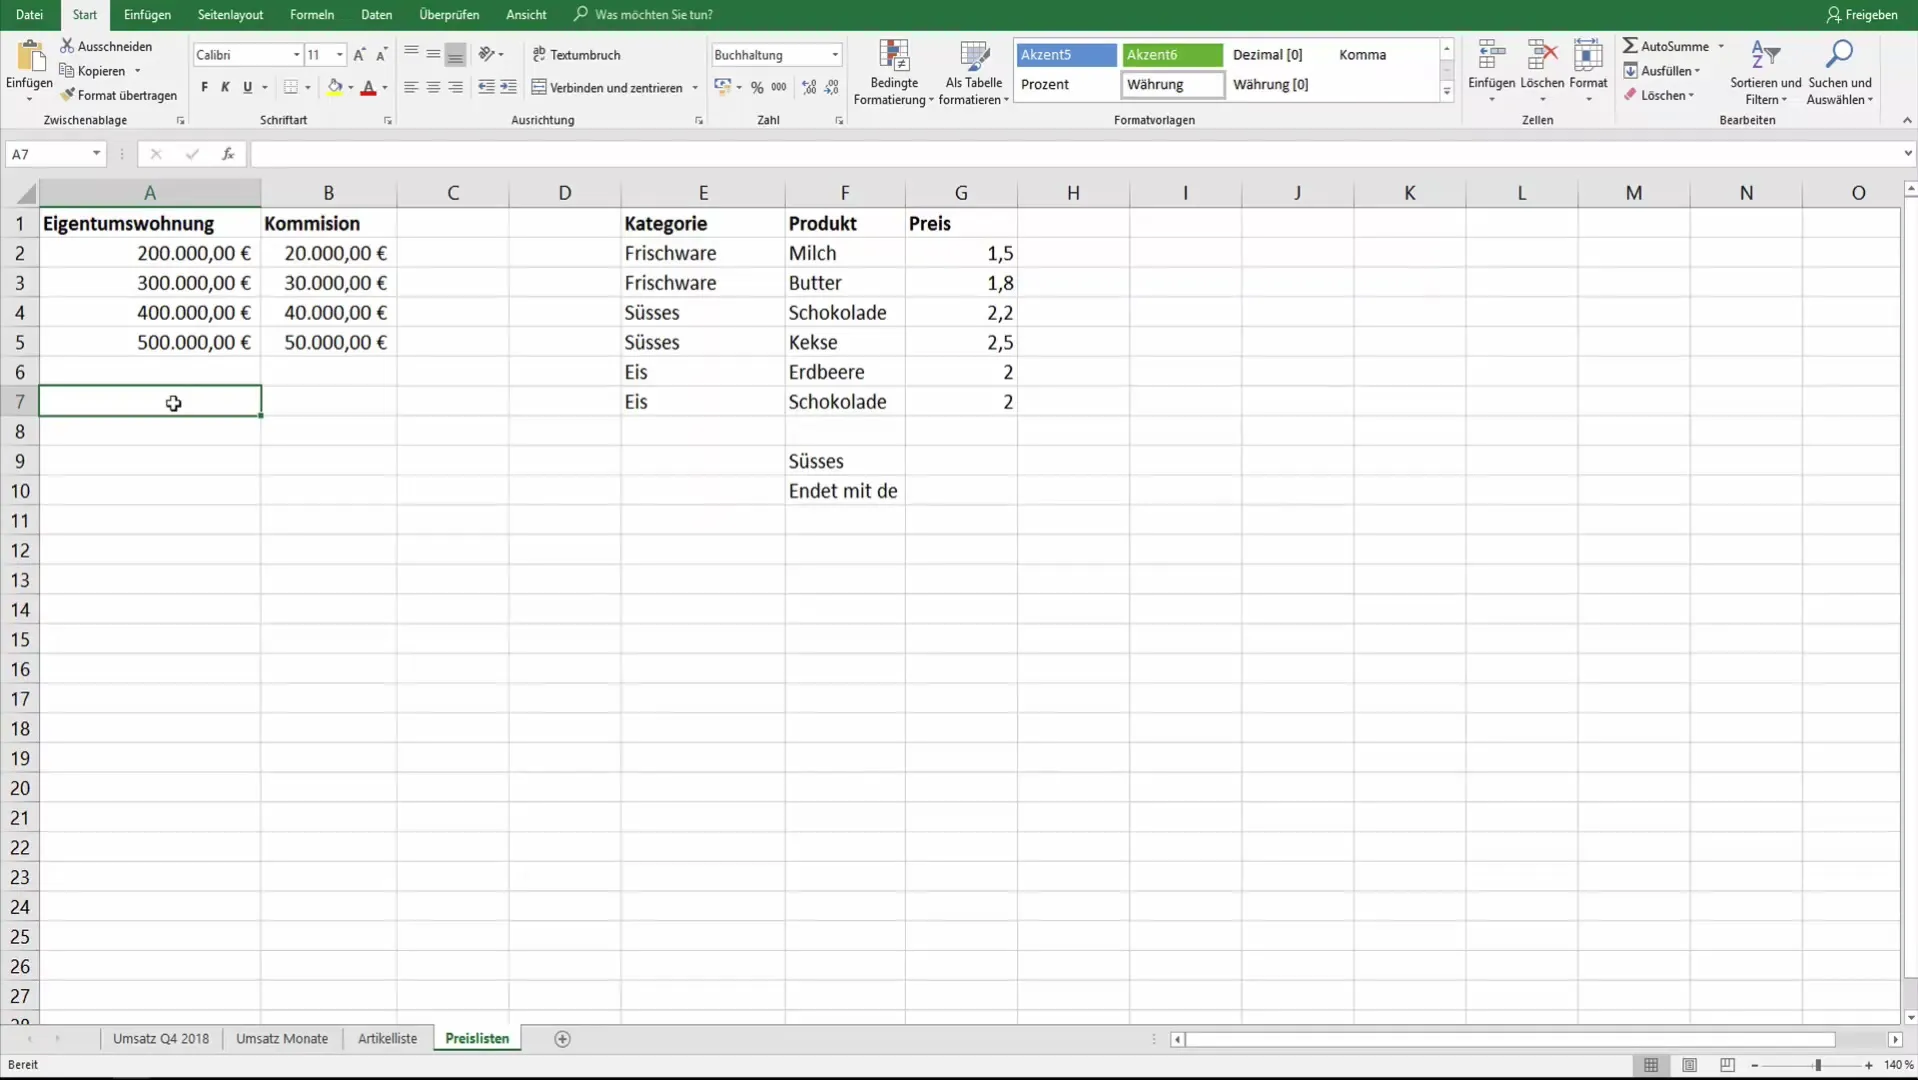Open the font name Calibri dropdown
Viewport: 1918px width, 1080px height.
(x=296, y=55)
